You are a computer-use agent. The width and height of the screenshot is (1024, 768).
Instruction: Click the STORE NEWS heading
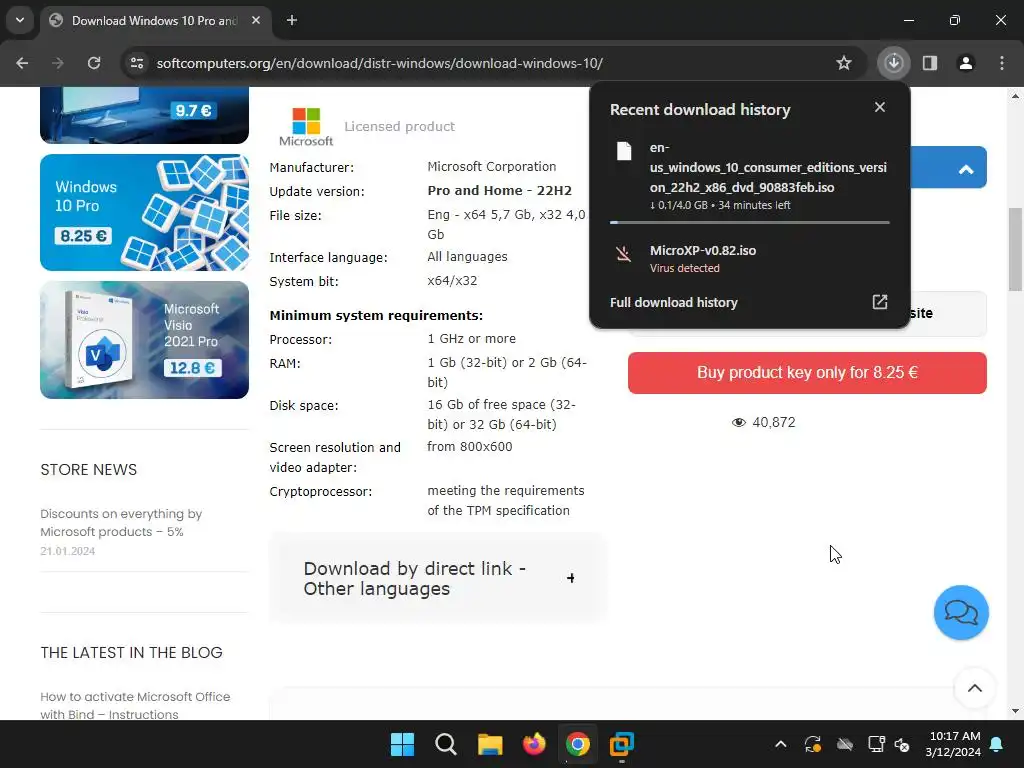89,470
